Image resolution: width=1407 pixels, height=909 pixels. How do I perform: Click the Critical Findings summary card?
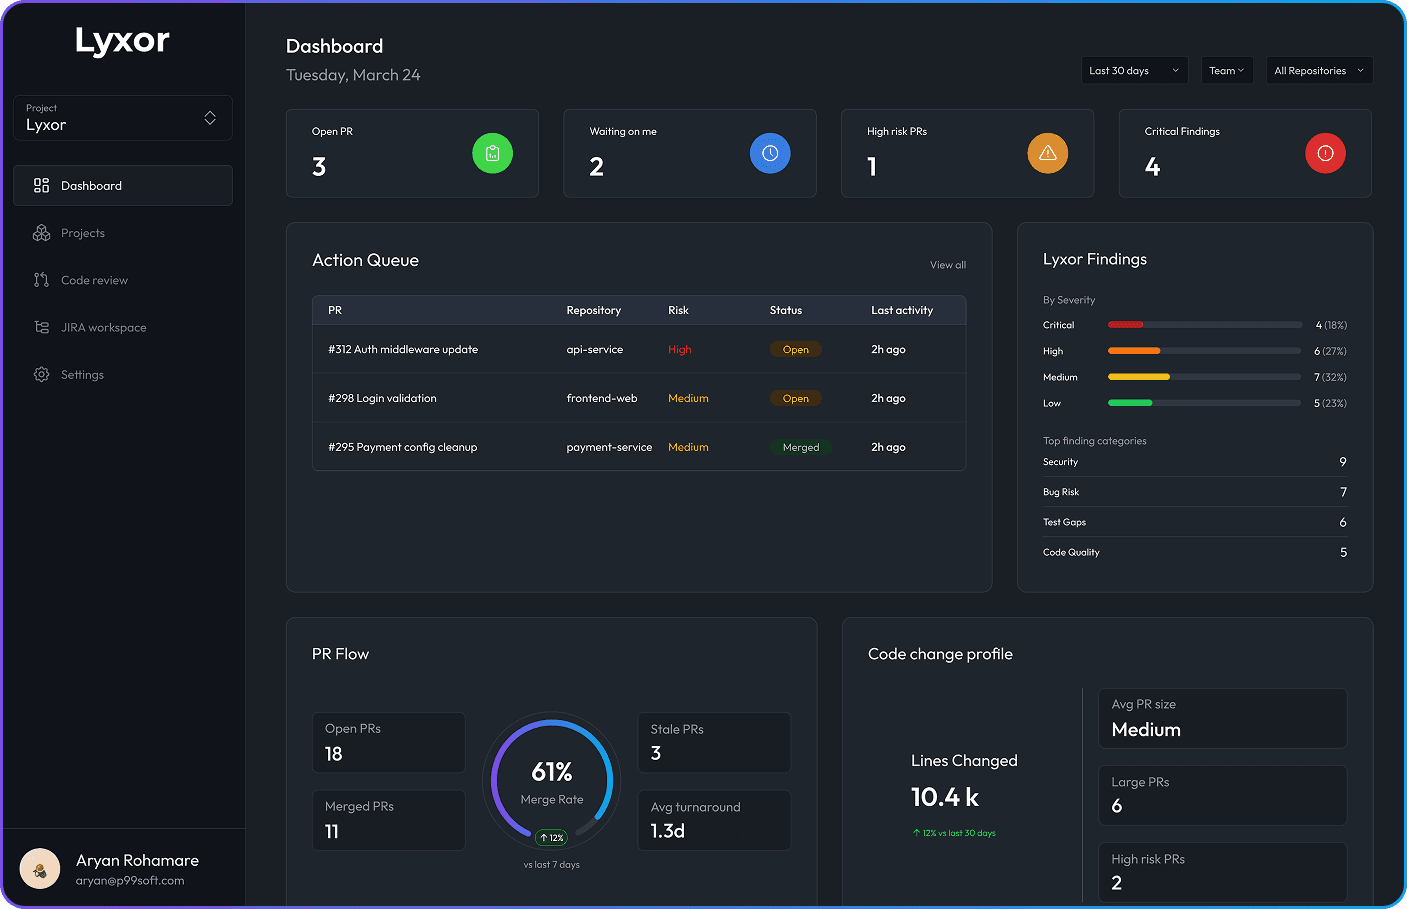point(1245,153)
